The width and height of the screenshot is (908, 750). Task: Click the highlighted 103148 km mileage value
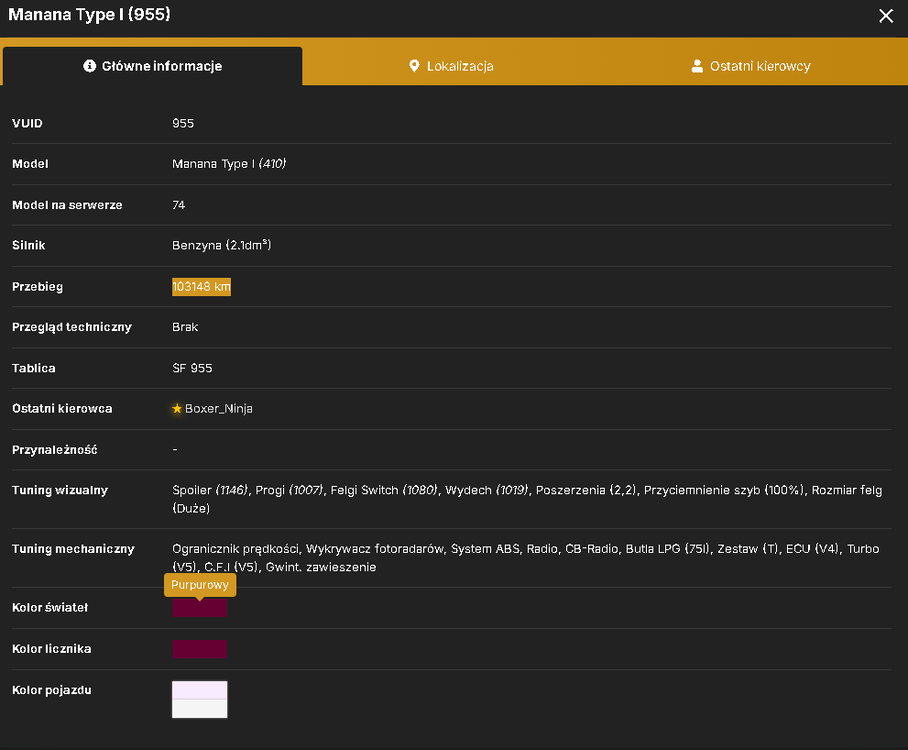click(201, 287)
